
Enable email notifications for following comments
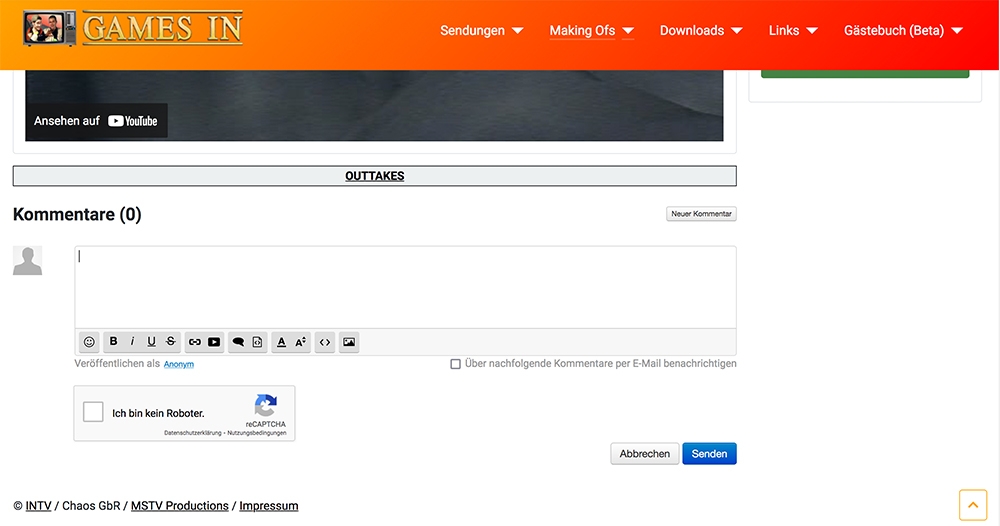(x=456, y=364)
